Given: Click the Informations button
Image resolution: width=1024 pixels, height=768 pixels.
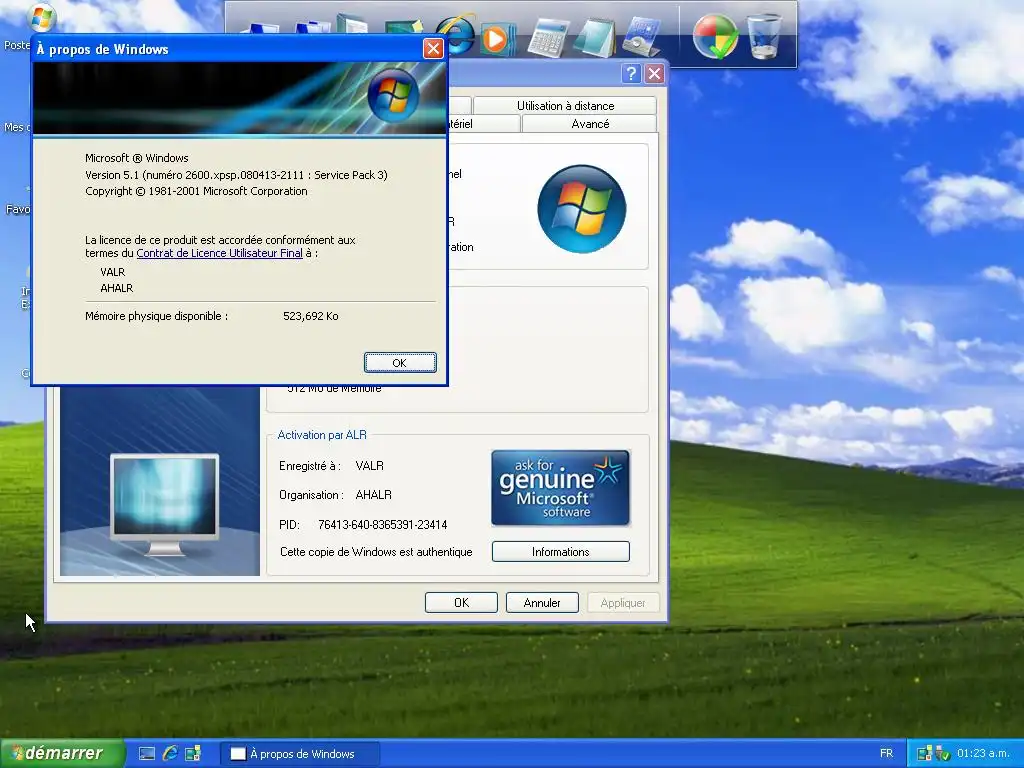Looking at the screenshot, I should 560,552.
